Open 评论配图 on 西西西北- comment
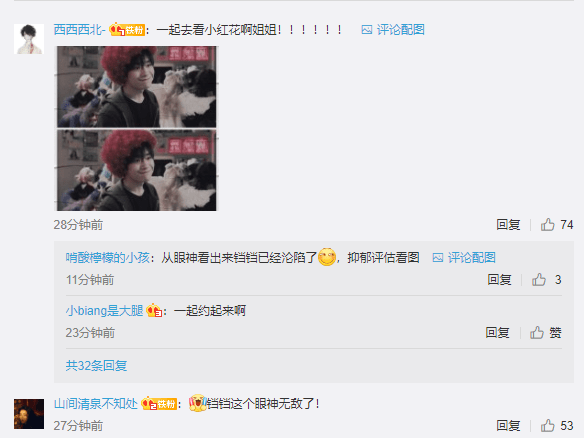 pyautogui.click(x=393, y=29)
